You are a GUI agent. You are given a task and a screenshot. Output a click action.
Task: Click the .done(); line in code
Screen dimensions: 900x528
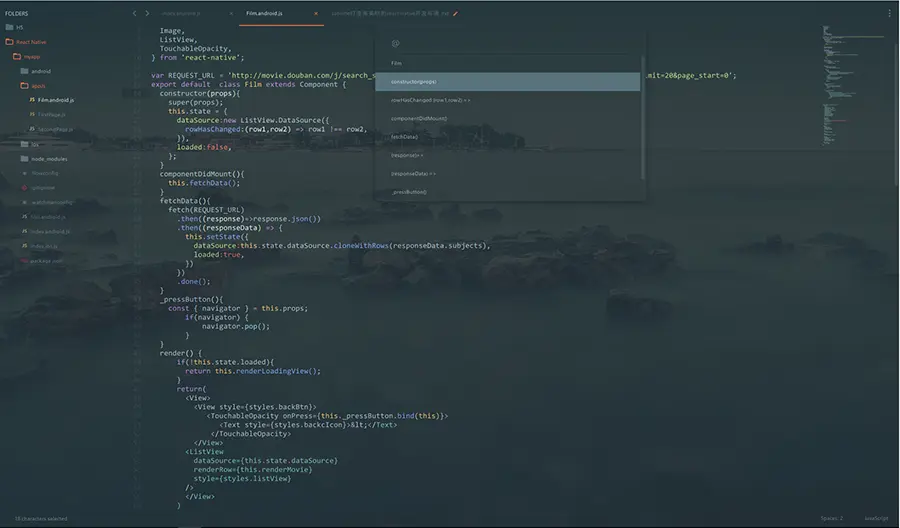coord(194,281)
